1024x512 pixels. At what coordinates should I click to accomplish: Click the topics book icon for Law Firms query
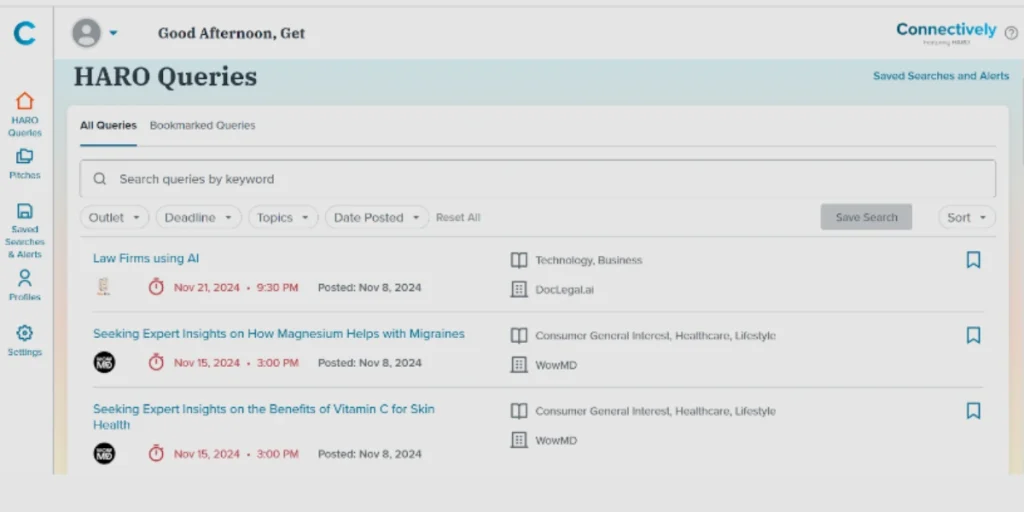tap(519, 261)
